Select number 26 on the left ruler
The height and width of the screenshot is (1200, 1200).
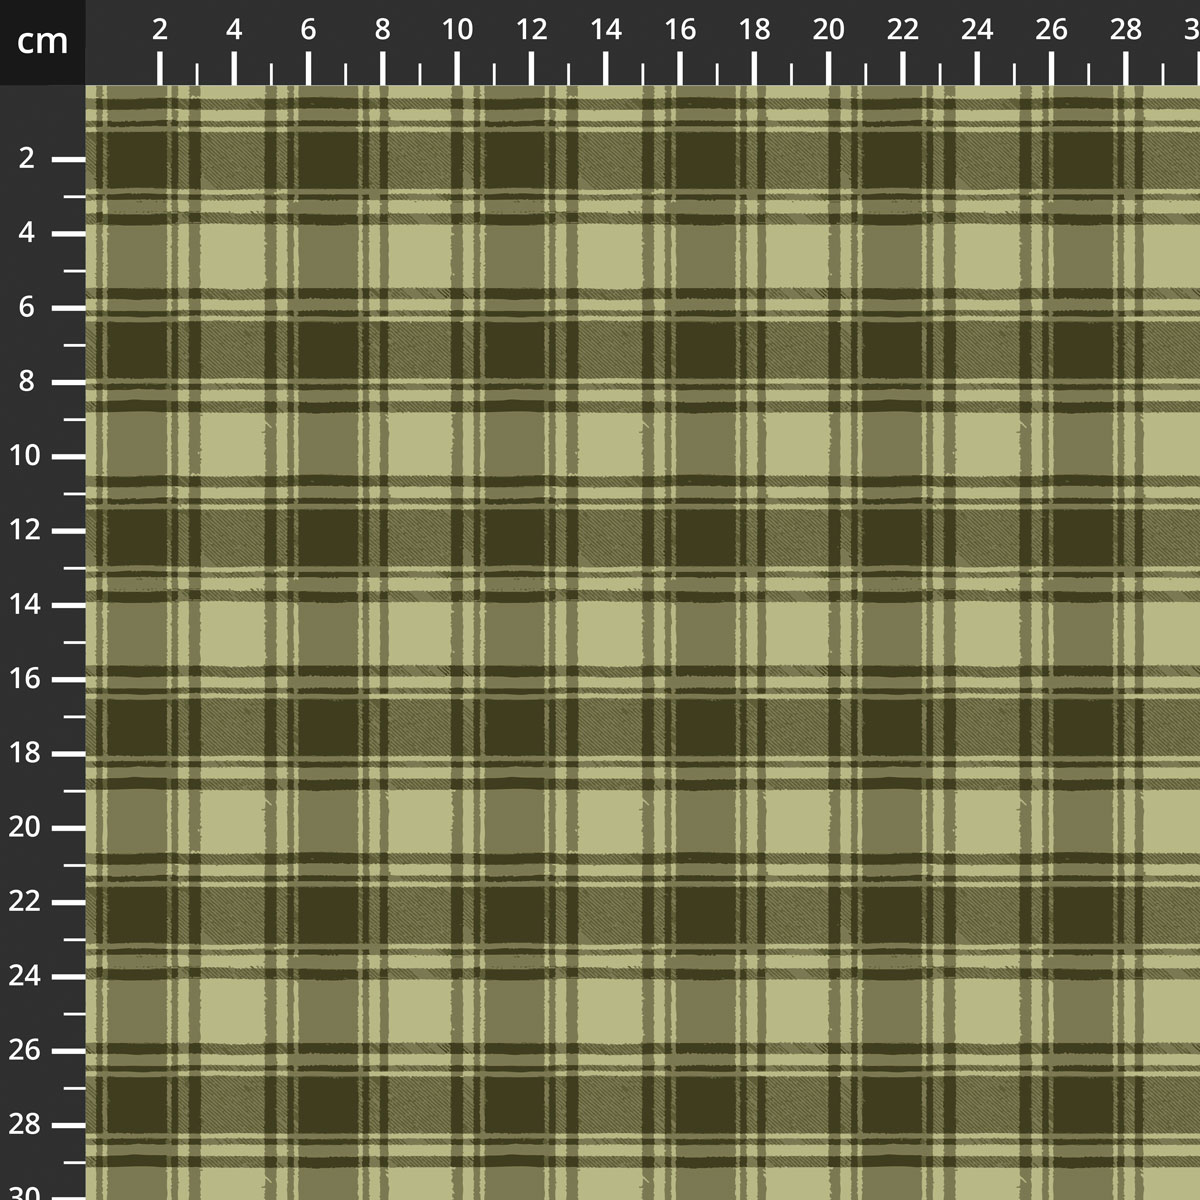pos(26,1051)
